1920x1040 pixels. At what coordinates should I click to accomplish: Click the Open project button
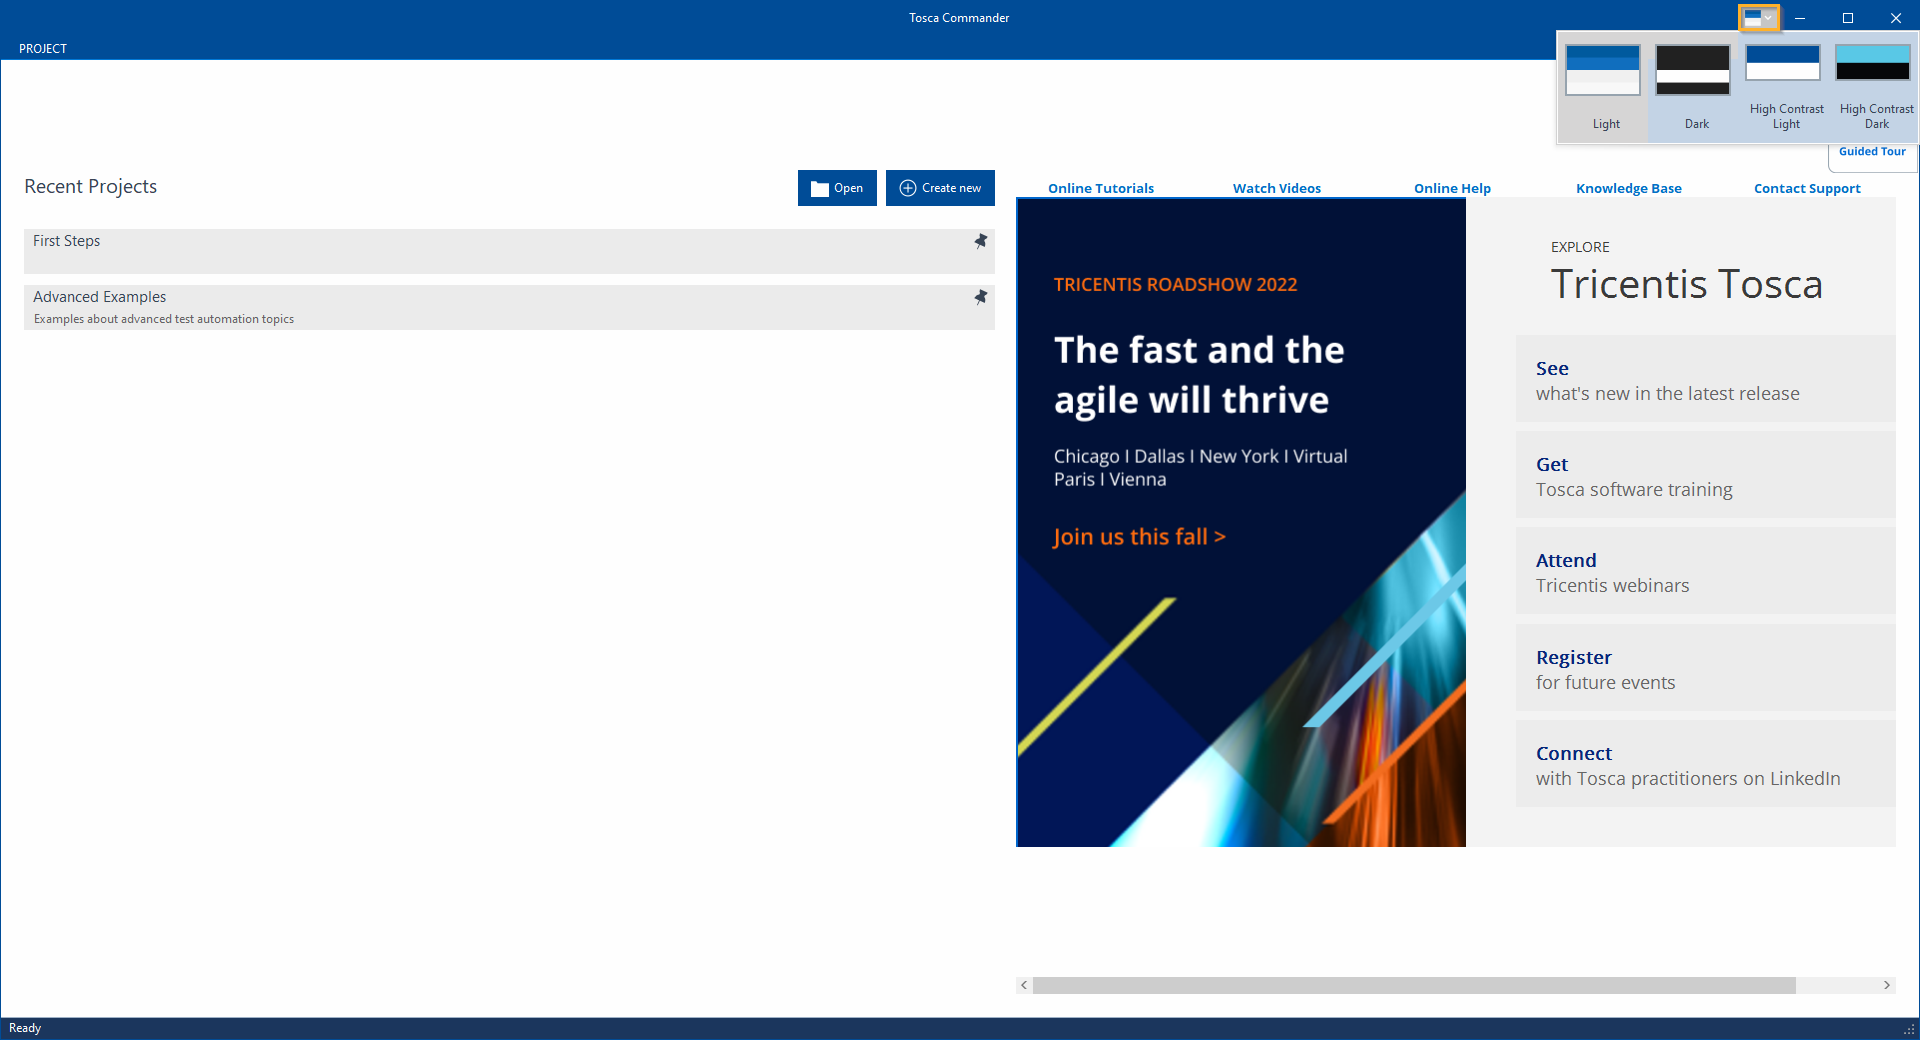point(837,188)
